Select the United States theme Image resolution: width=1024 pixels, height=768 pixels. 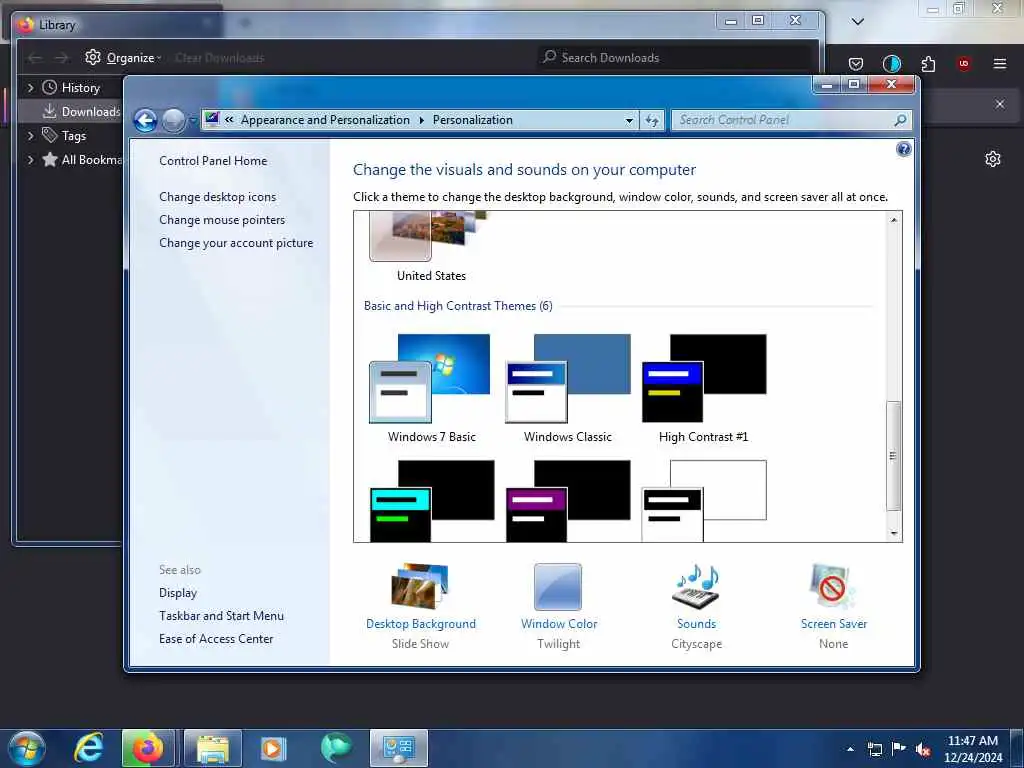coord(430,247)
